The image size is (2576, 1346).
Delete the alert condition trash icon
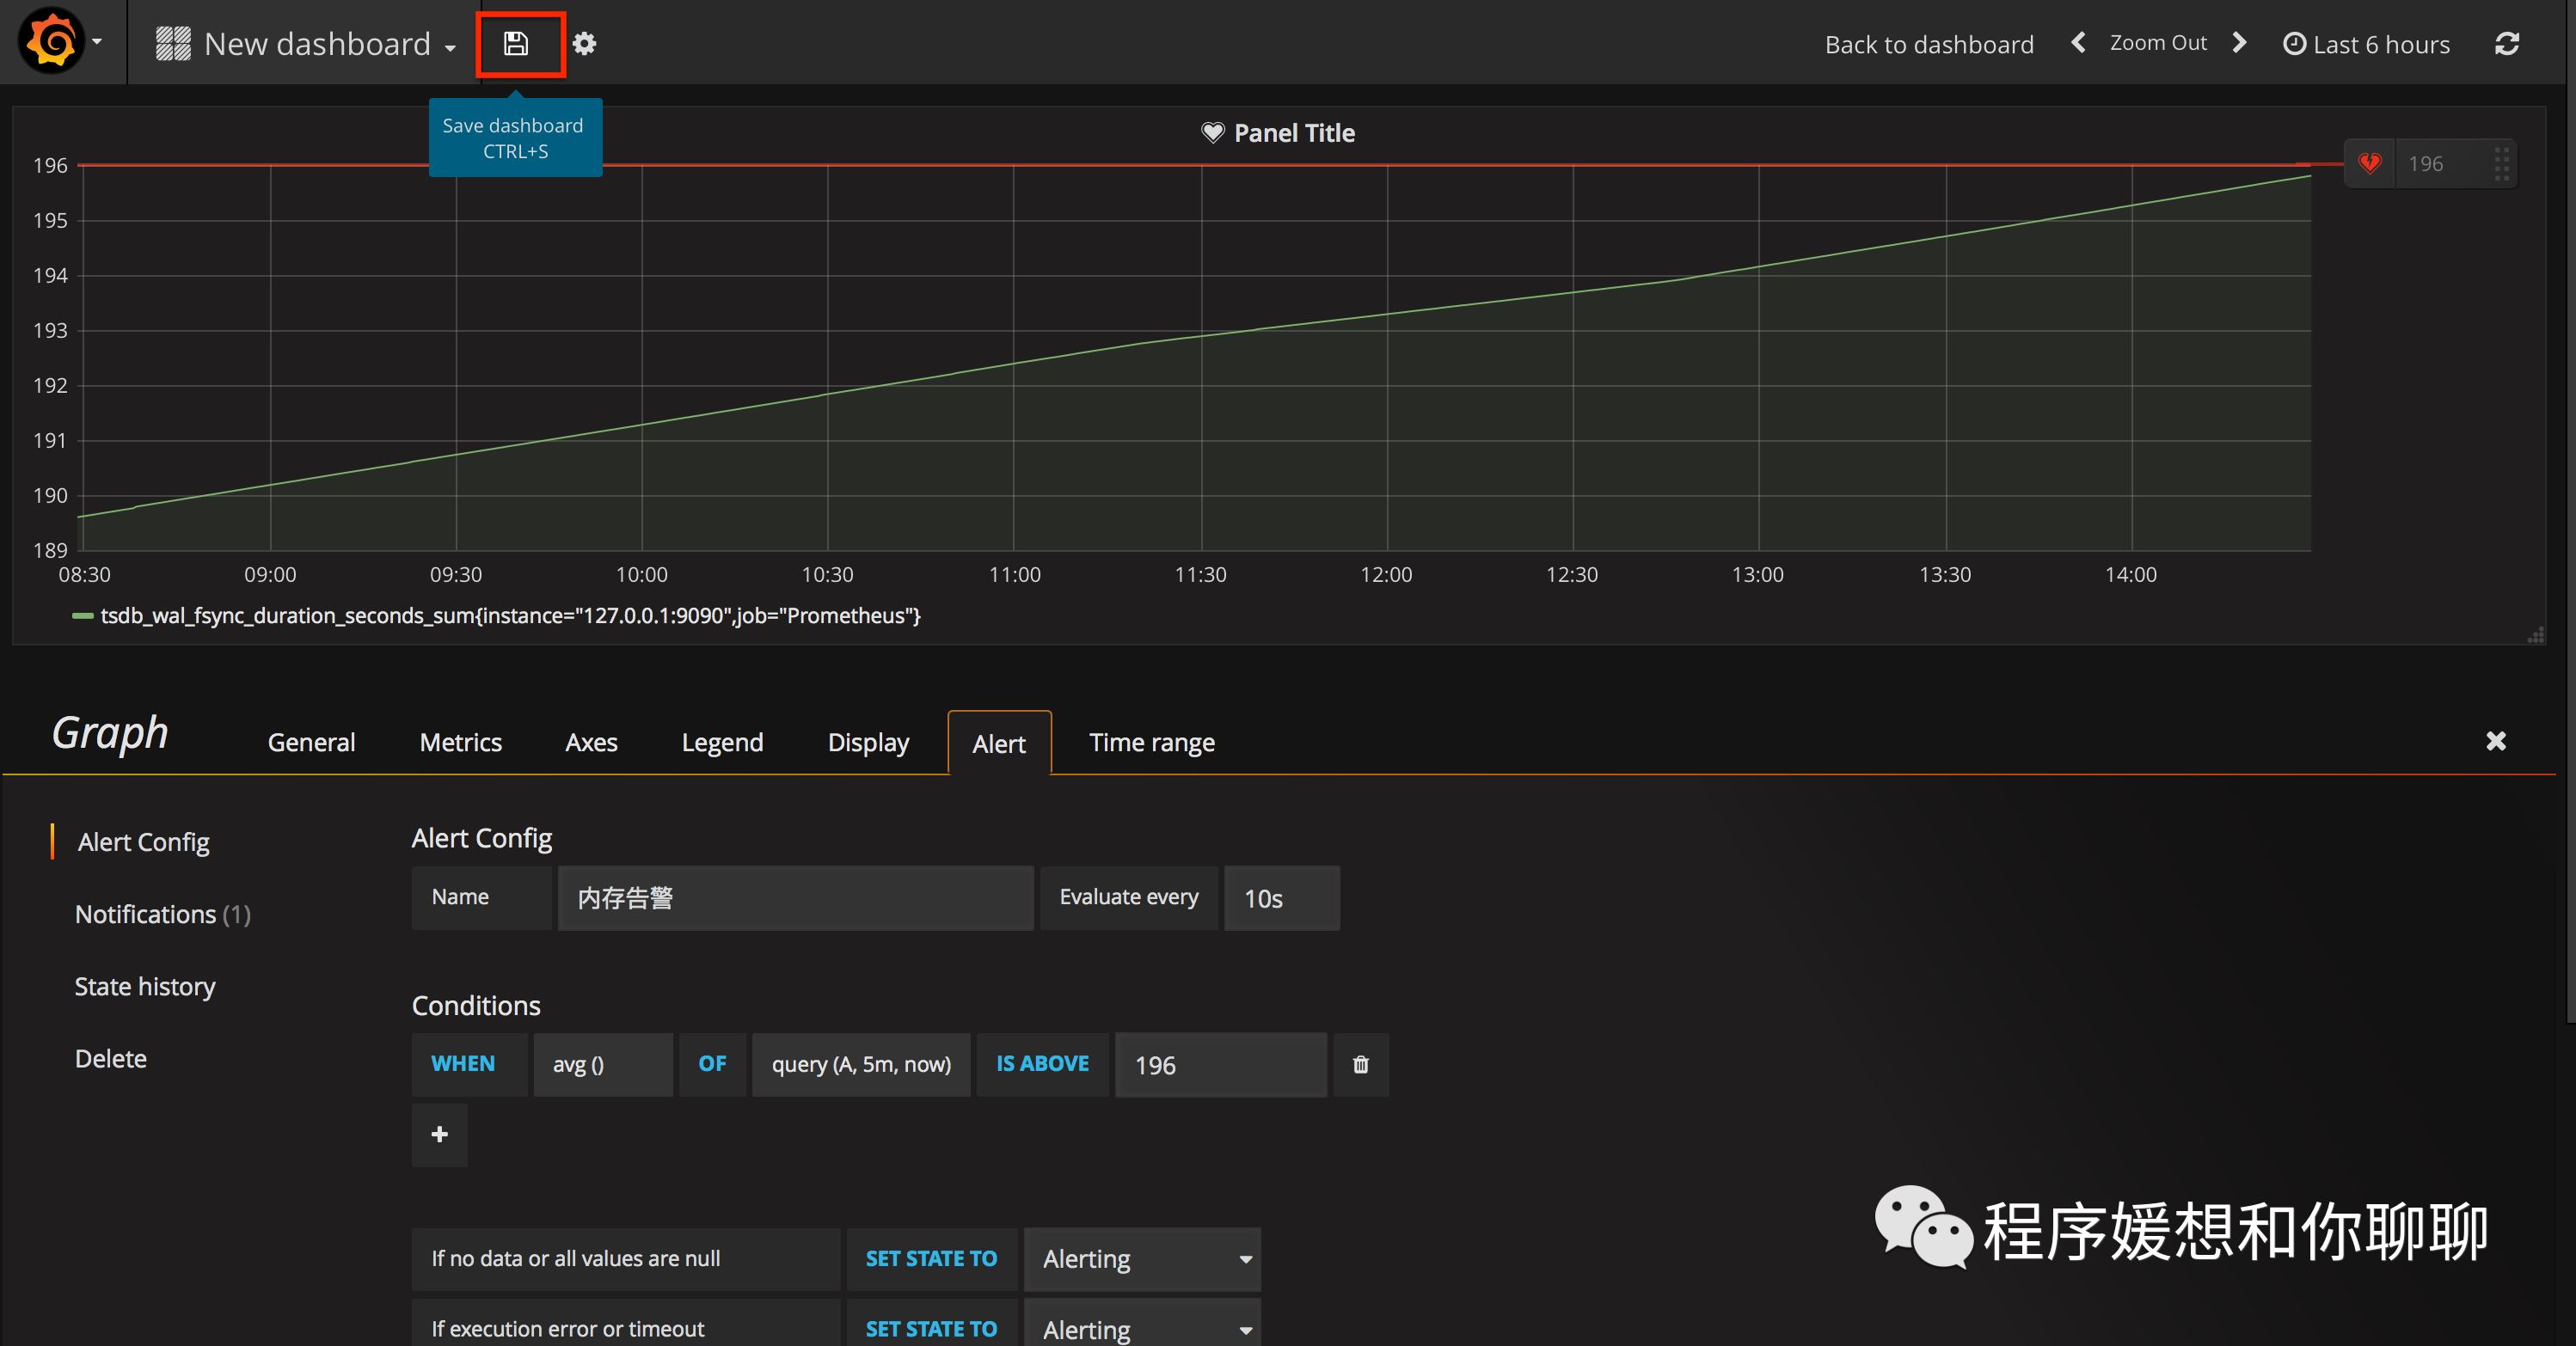coord(1360,1065)
